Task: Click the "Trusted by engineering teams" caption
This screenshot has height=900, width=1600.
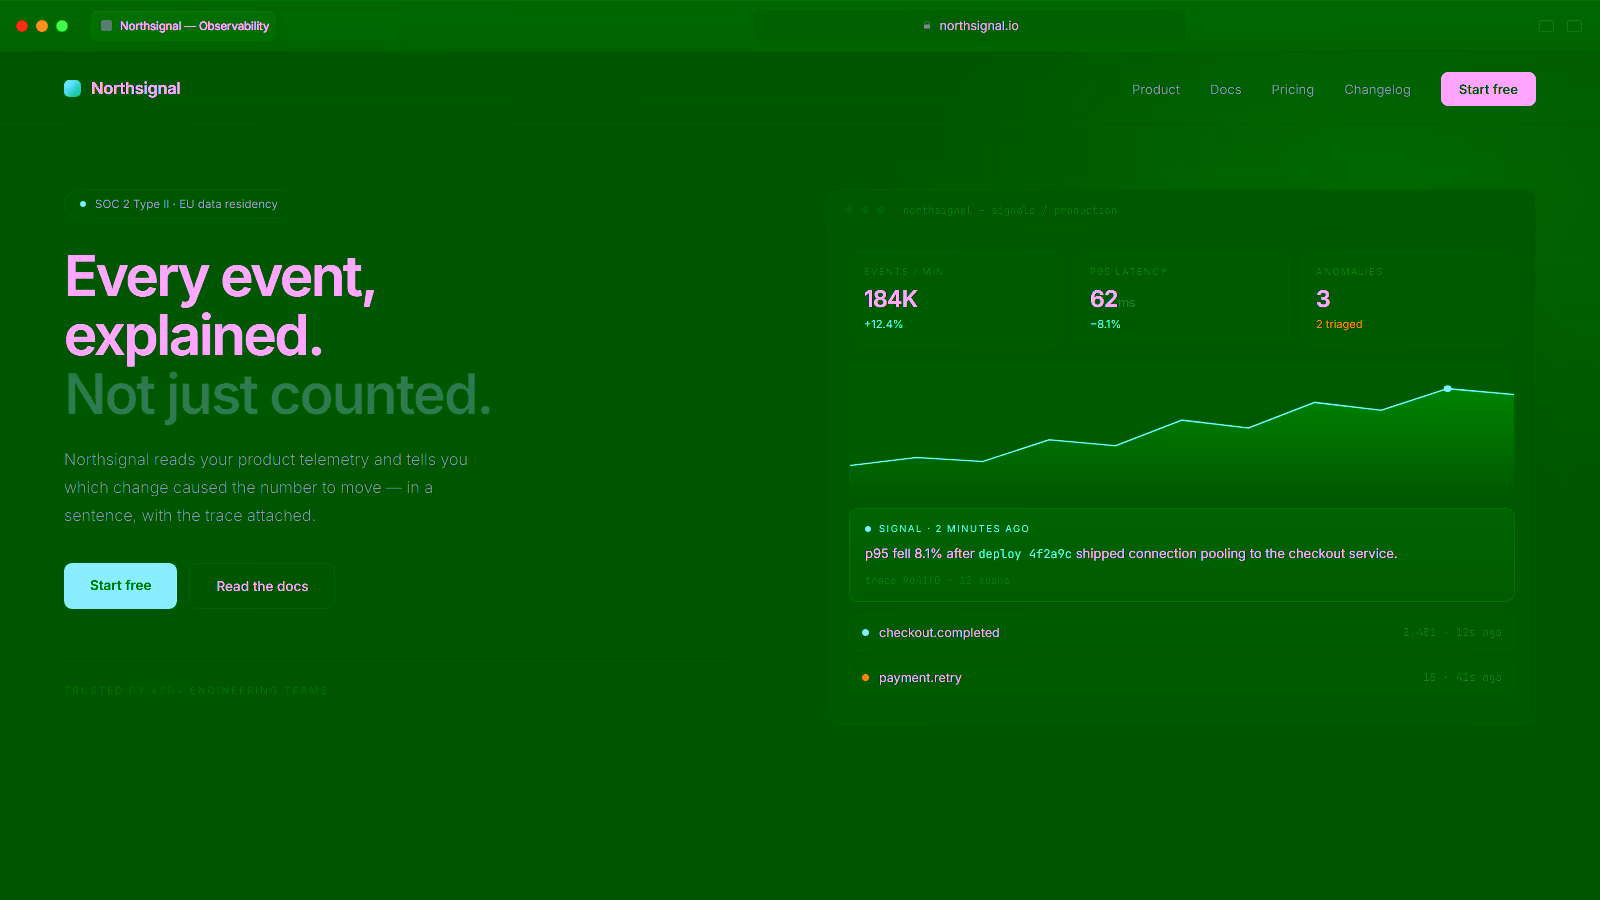Action: point(196,690)
